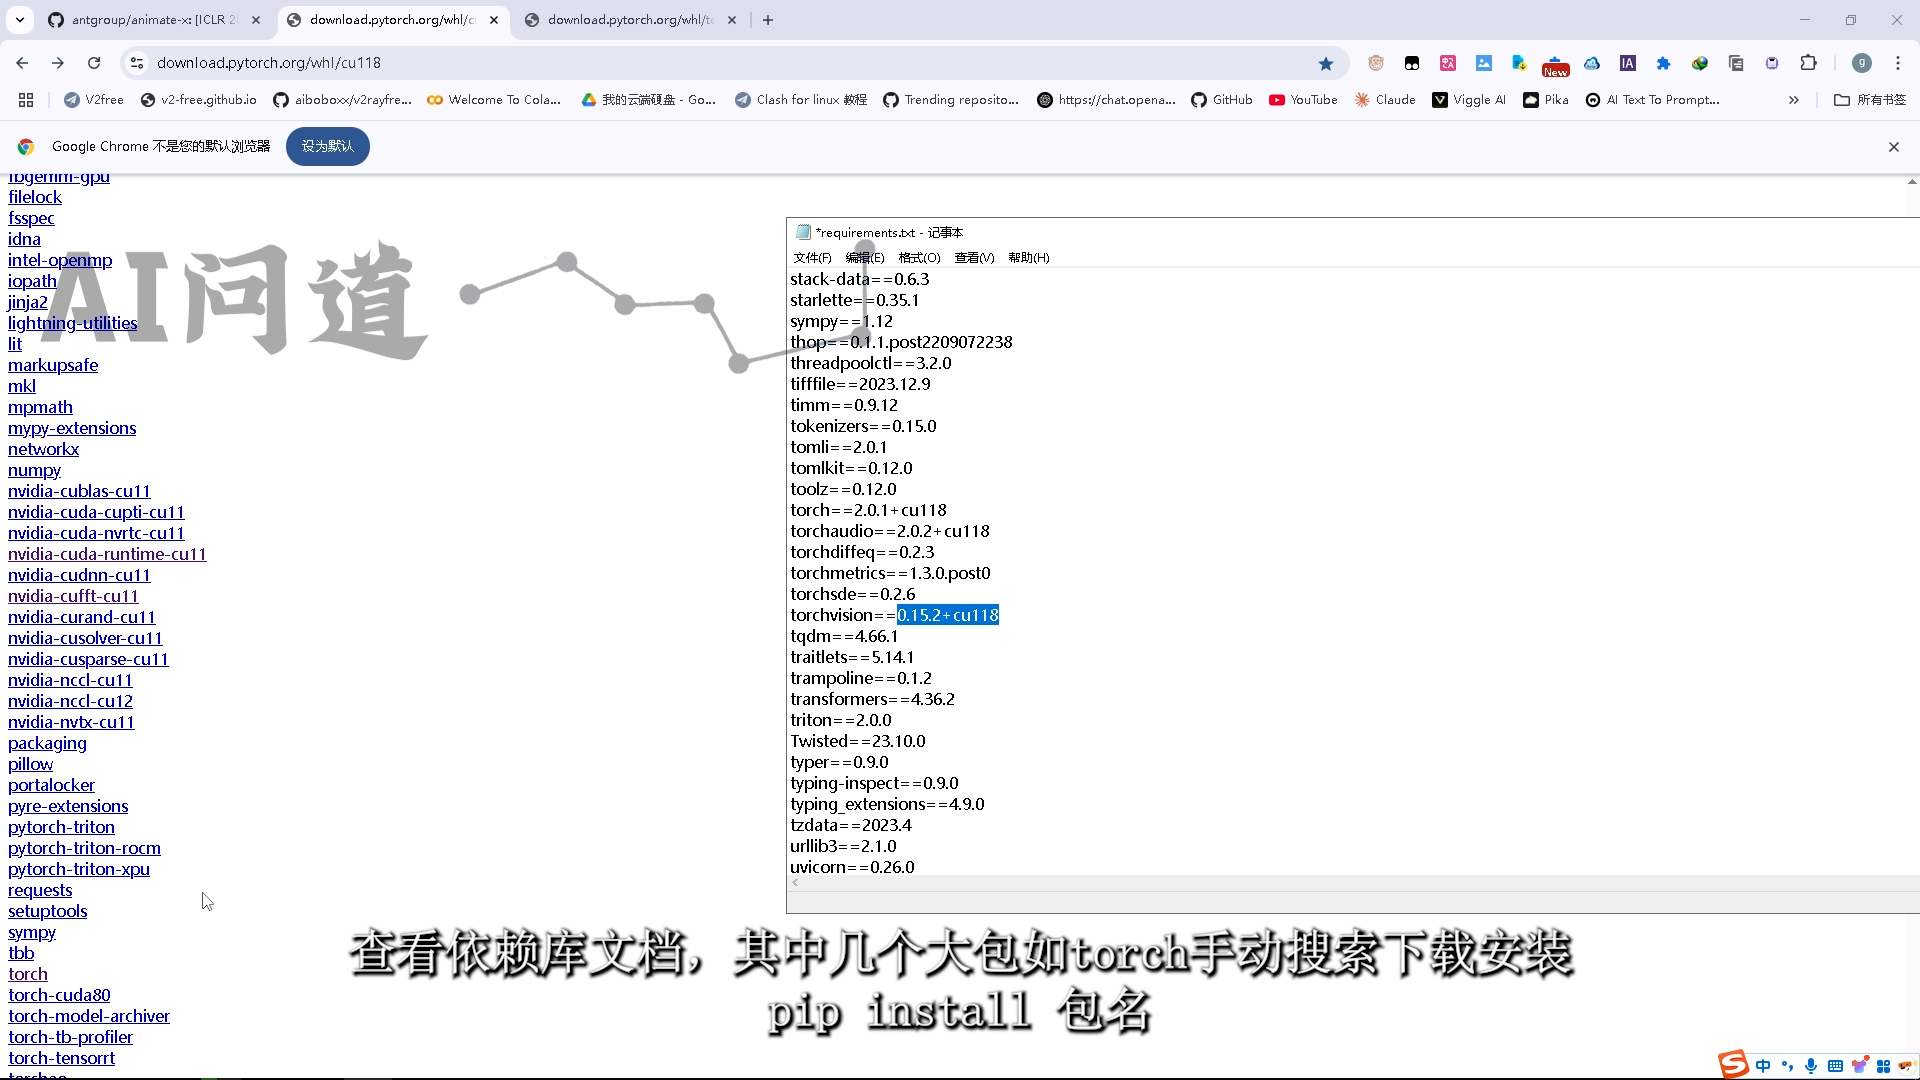This screenshot has width=1920, height=1080.
Task: Open the Chrome extensions puzzle icon
Action: point(1808,63)
